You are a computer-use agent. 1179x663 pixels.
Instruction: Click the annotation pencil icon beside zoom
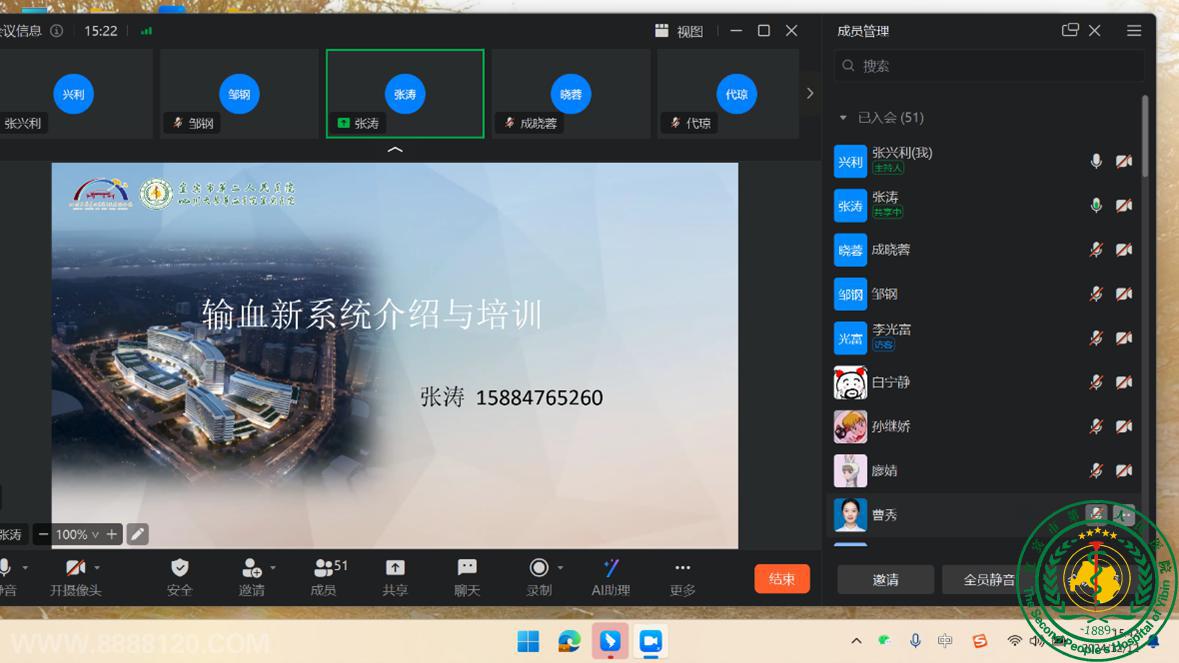click(x=138, y=534)
